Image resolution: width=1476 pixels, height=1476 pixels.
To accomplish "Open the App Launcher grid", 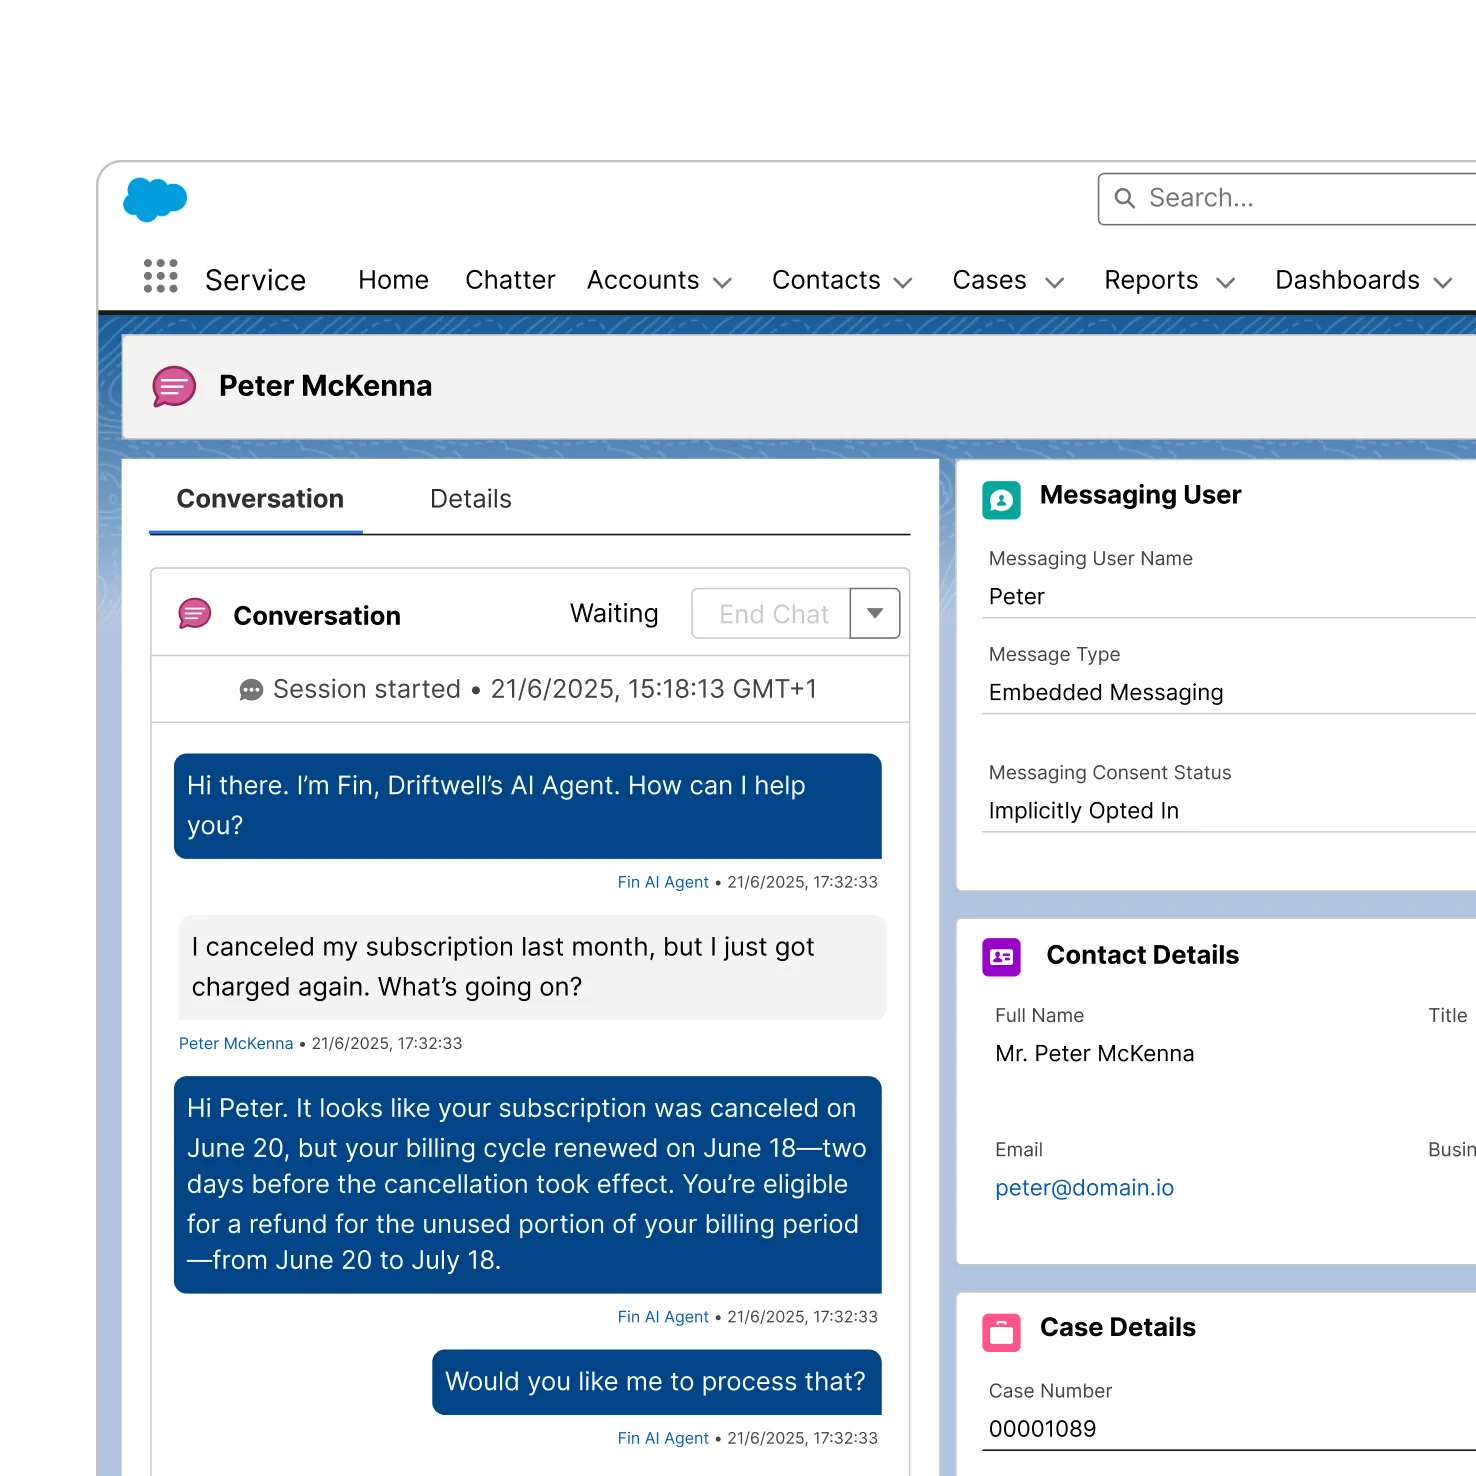I will pos(160,276).
